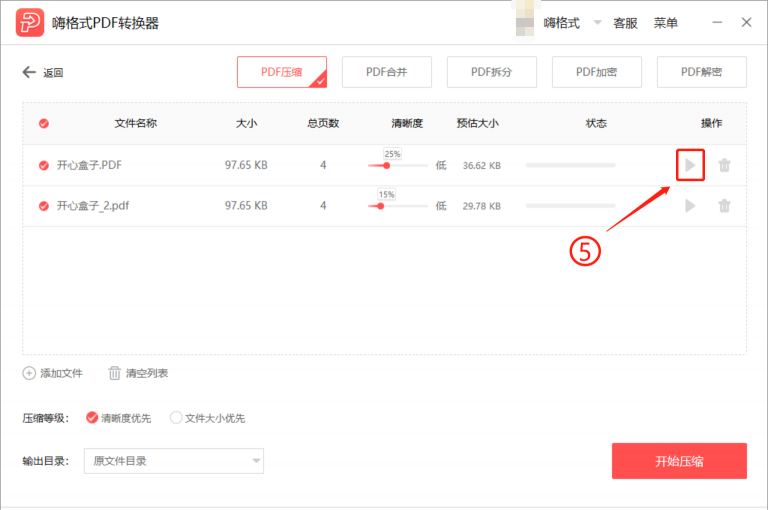Close the converter window

(x=746, y=23)
